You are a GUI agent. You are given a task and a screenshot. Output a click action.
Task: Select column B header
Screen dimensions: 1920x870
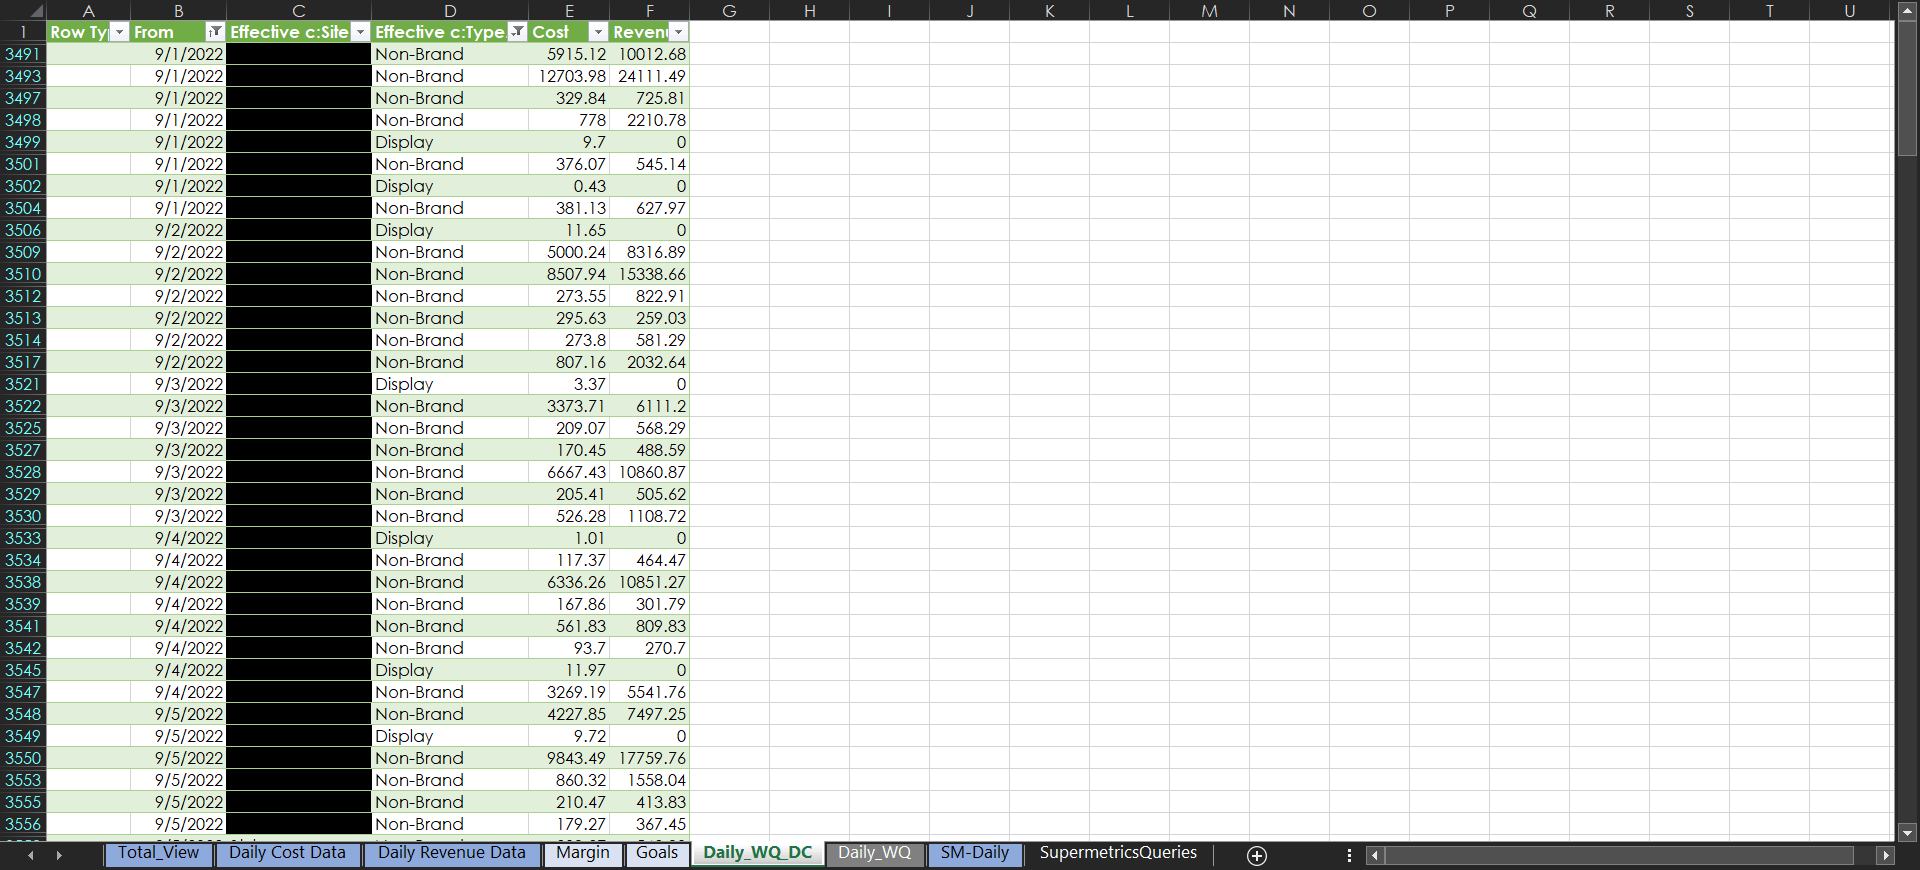tap(178, 11)
